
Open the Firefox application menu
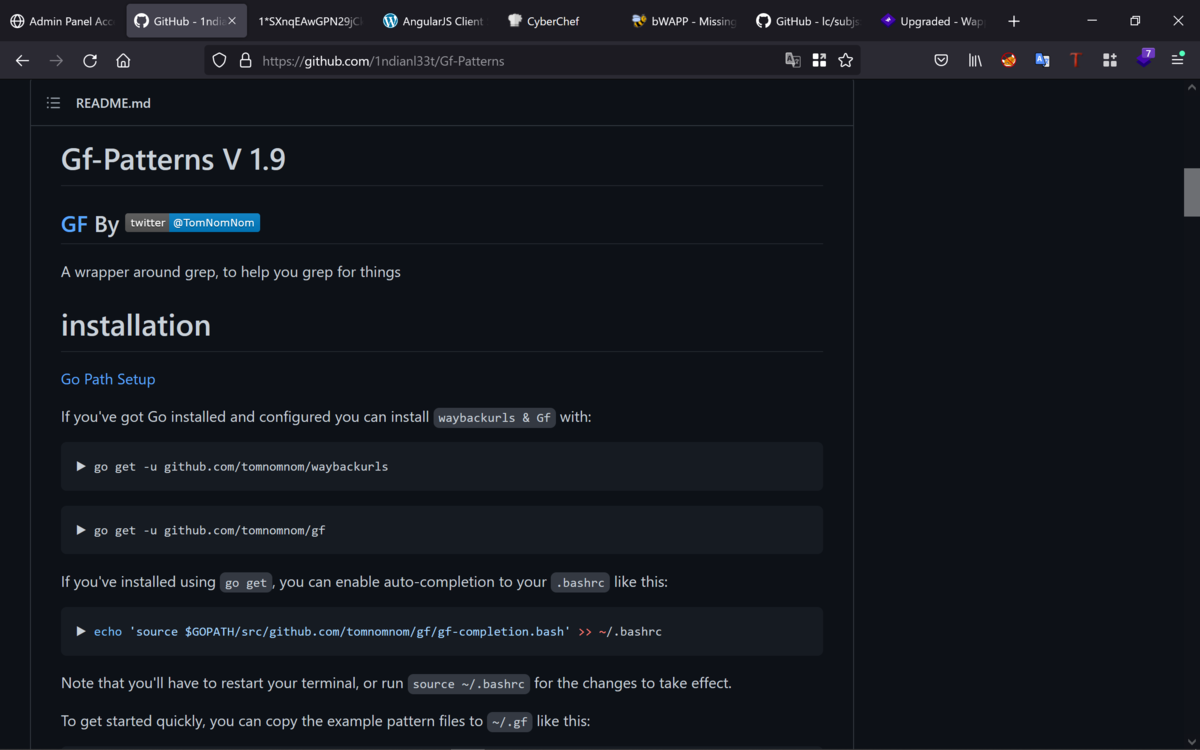tap(1178, 61)
